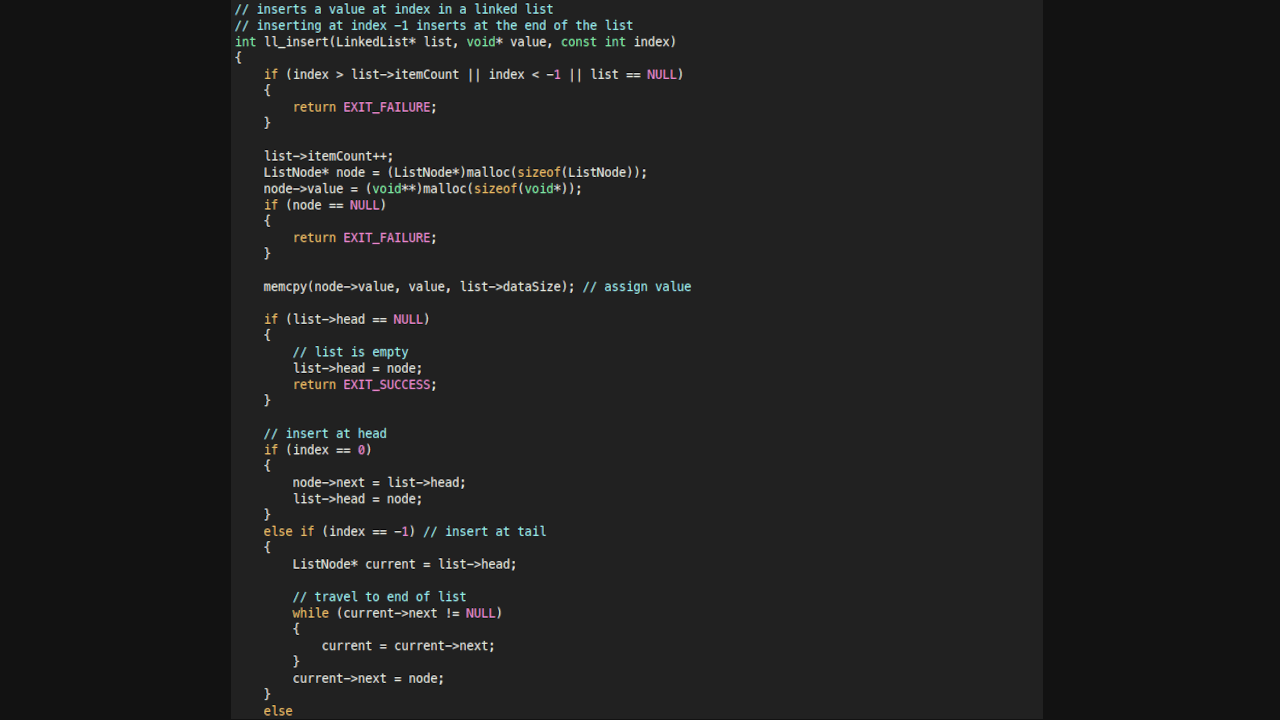This screenshot has width=1280, height=720.
Task: Click the "// insert at head" comment
Action: (x=325, y=433)
